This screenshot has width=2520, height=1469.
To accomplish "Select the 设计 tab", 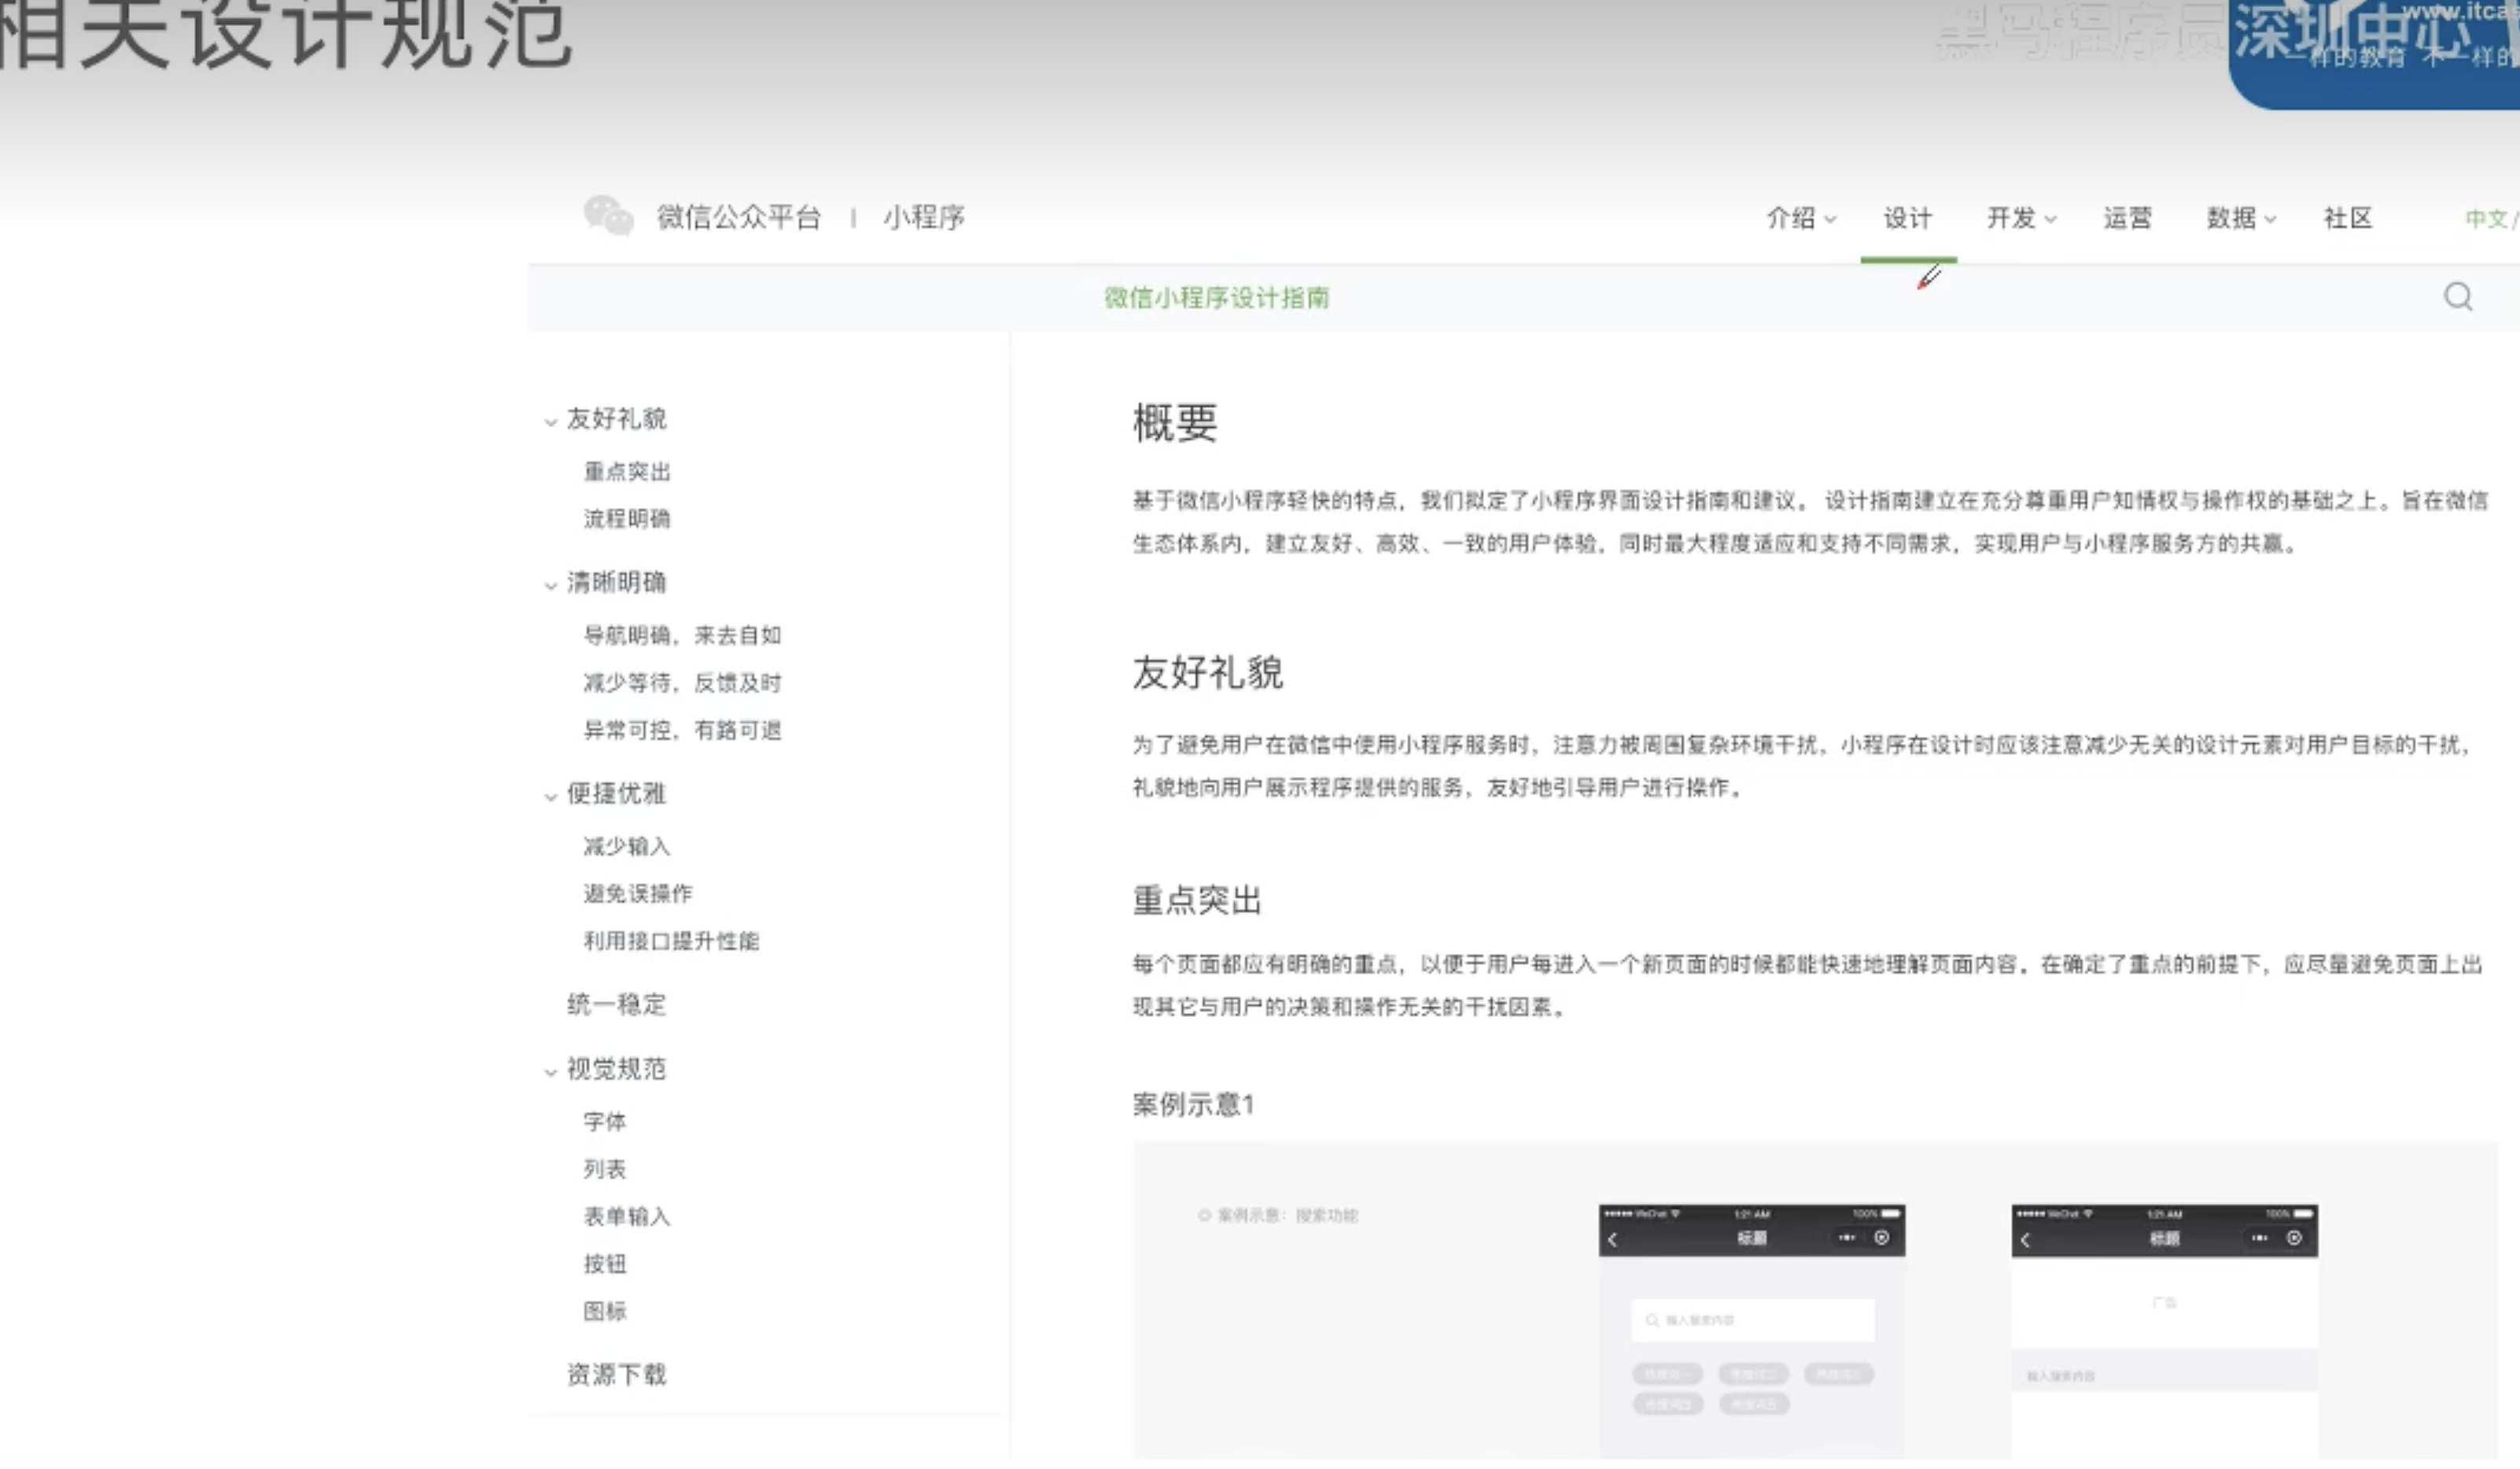I will point(1907,218).
